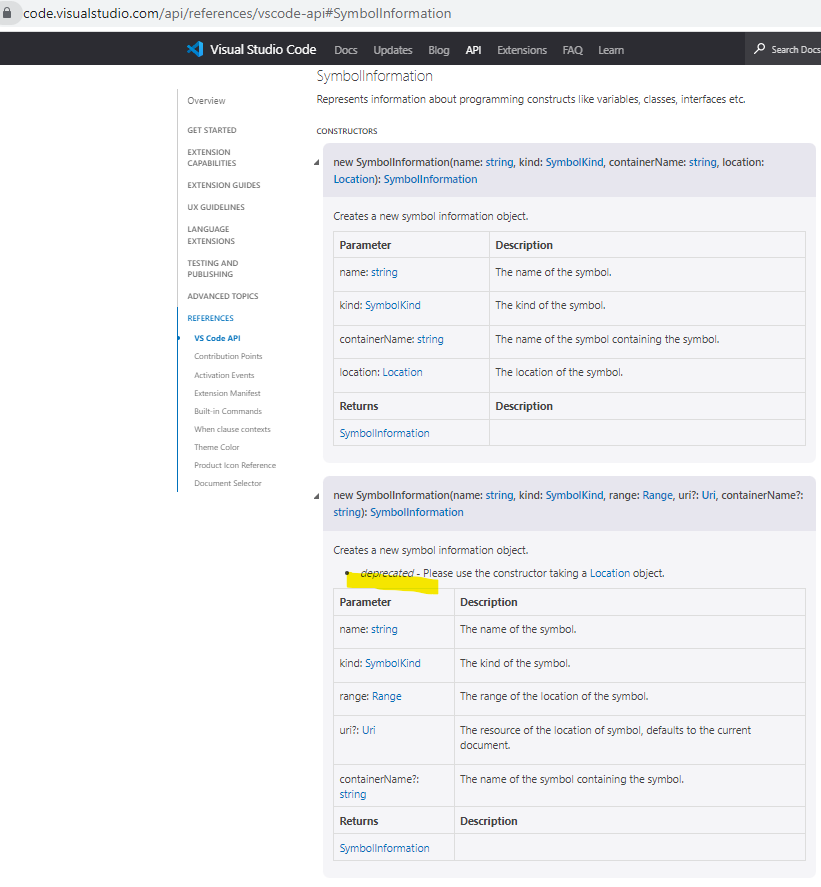821x887 pixels.
Task: Open the Location type link
Action: coord(351,178)
